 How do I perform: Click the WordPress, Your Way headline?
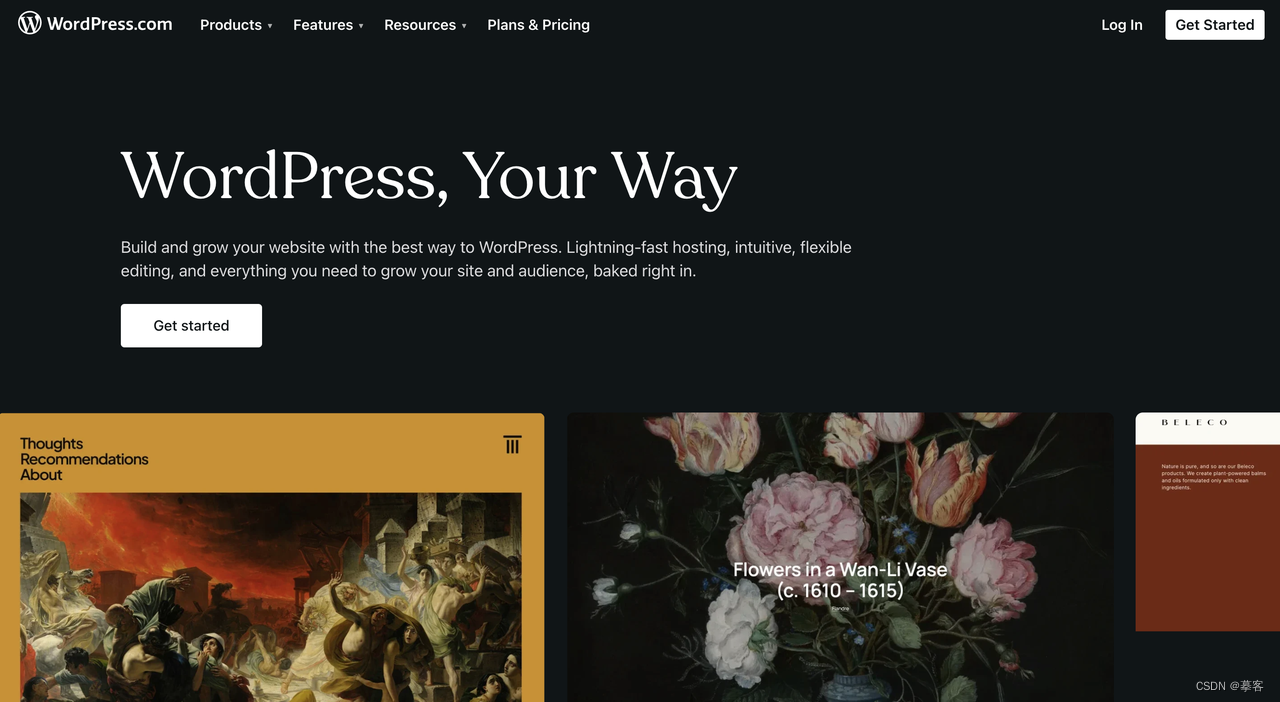(x=429, y=177)
